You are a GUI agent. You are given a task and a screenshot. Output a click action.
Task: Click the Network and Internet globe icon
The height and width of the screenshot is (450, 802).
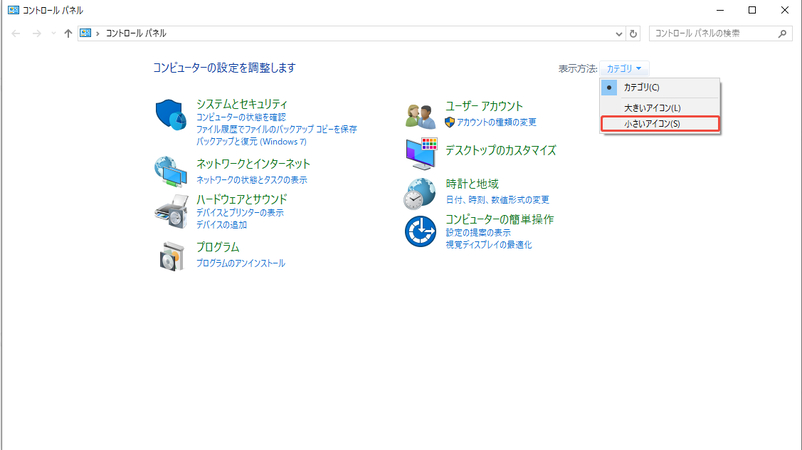point(171,172)
